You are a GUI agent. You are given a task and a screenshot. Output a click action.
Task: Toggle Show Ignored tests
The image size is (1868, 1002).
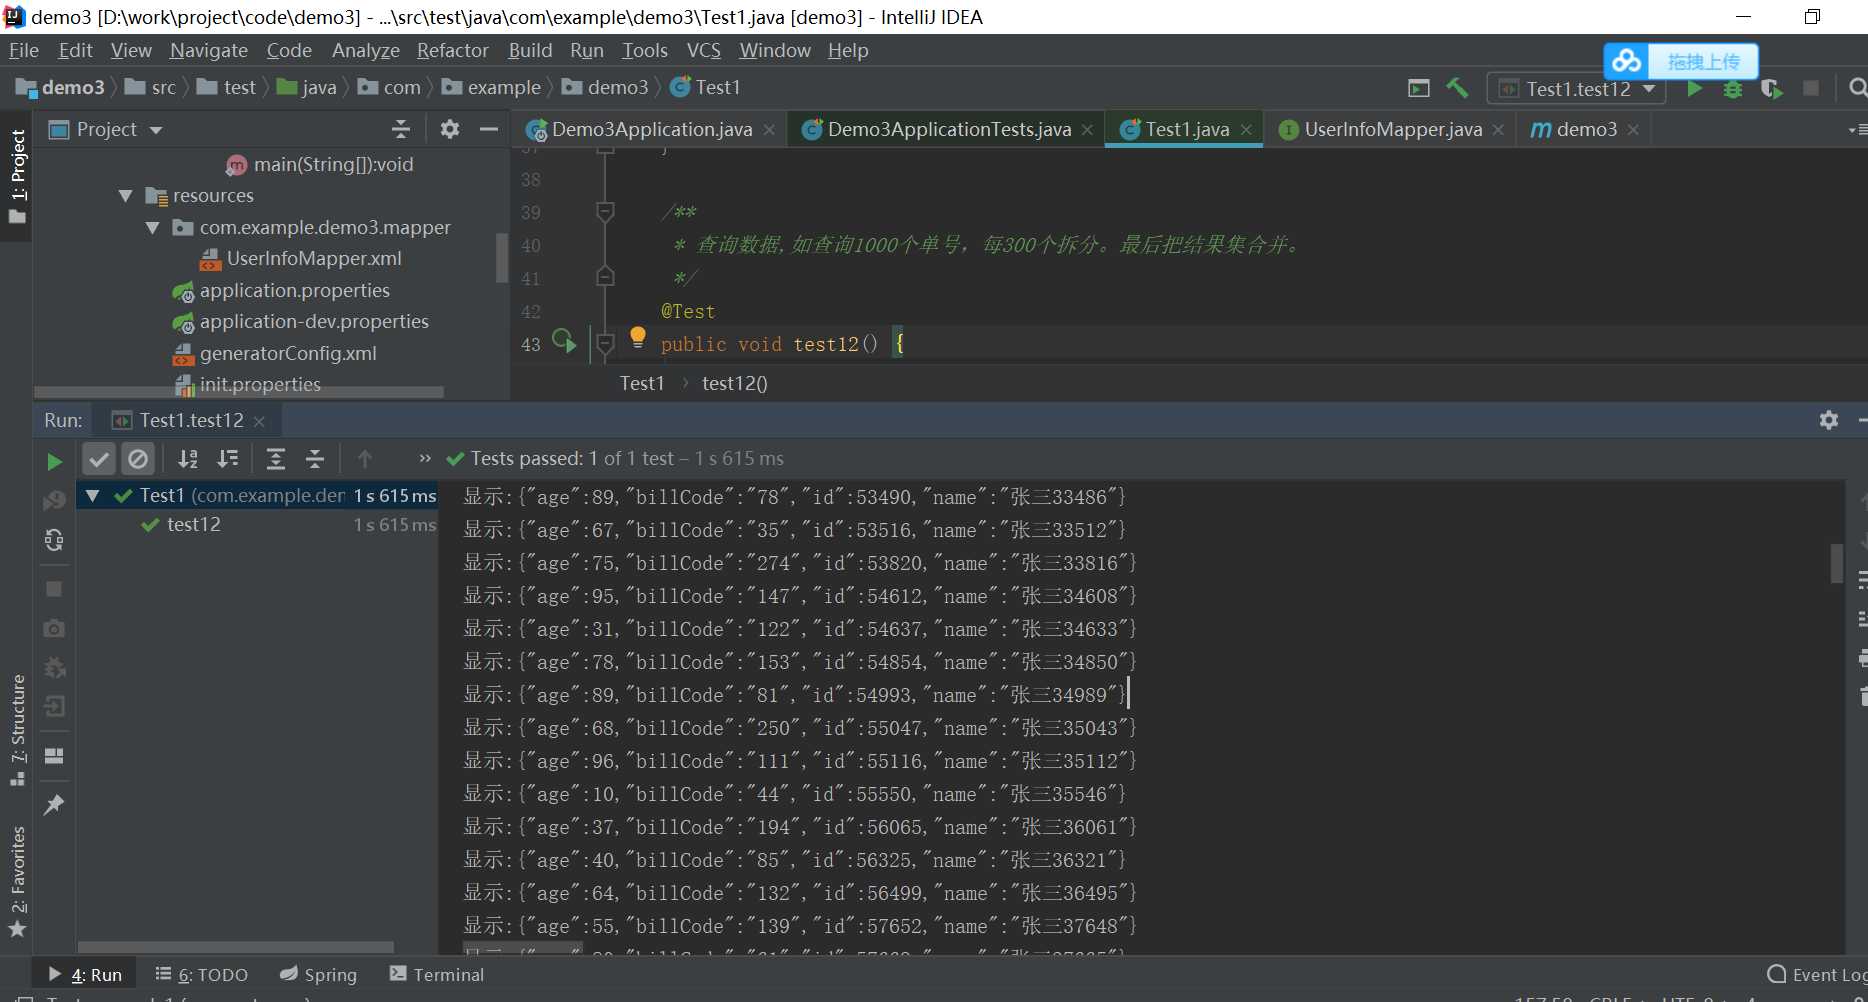[138, 459]
